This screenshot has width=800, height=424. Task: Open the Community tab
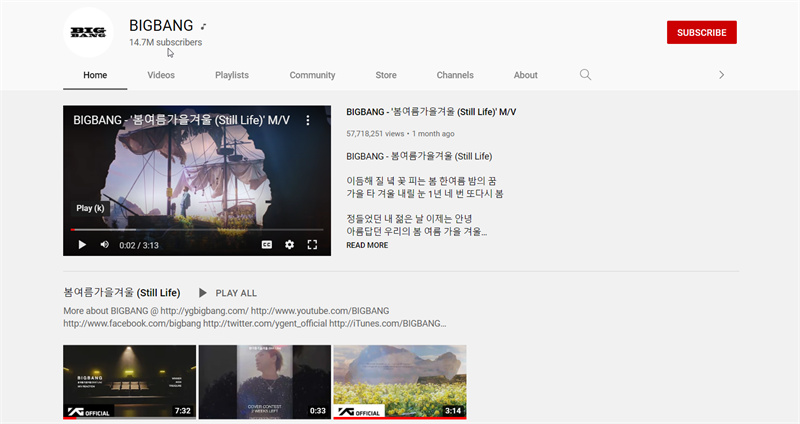(312, 75)
